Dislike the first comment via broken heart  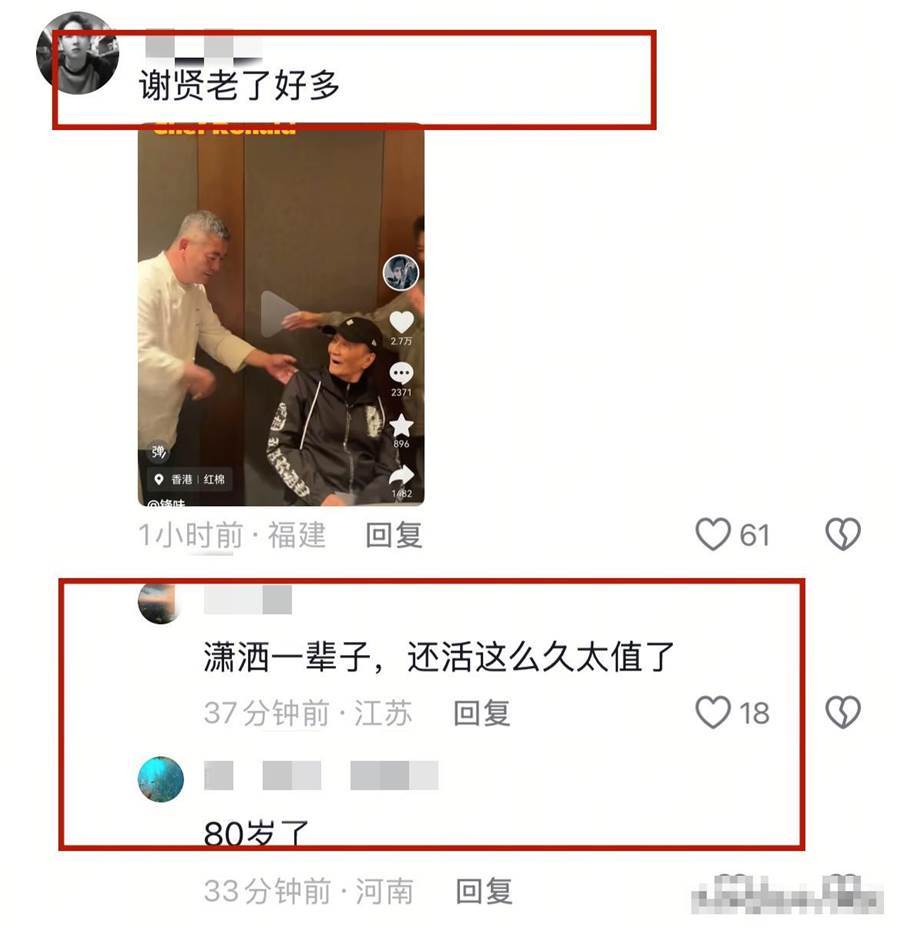pyautogui.click(x=843, y=534)
